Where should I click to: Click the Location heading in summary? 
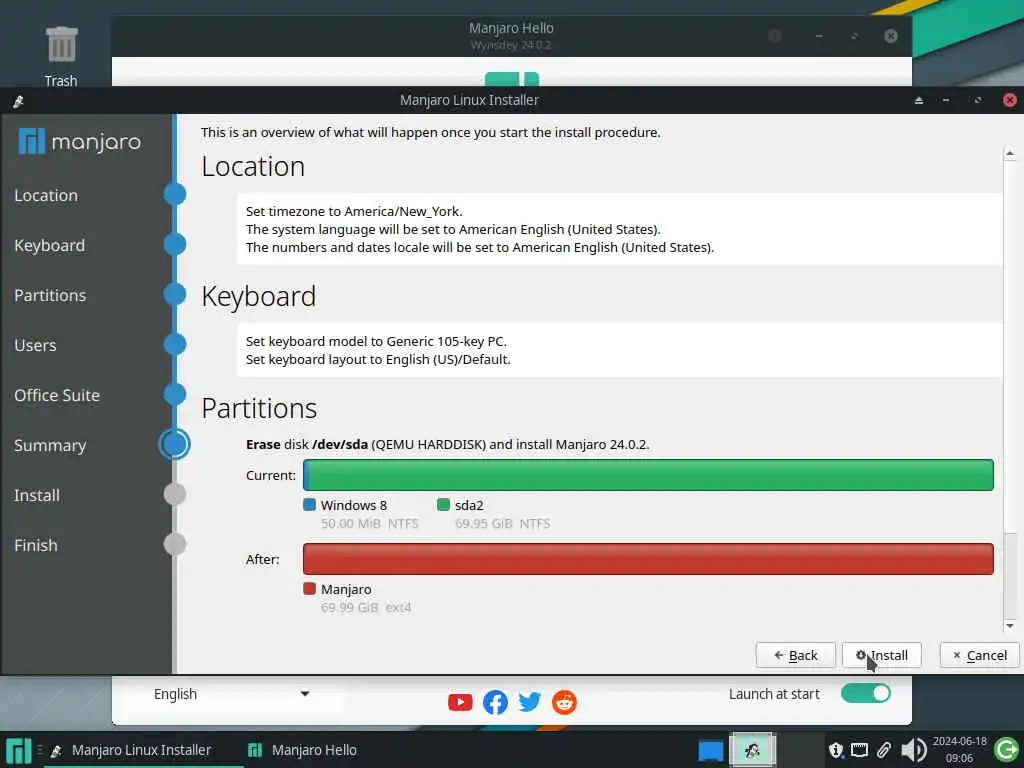[x=253, y=167]
